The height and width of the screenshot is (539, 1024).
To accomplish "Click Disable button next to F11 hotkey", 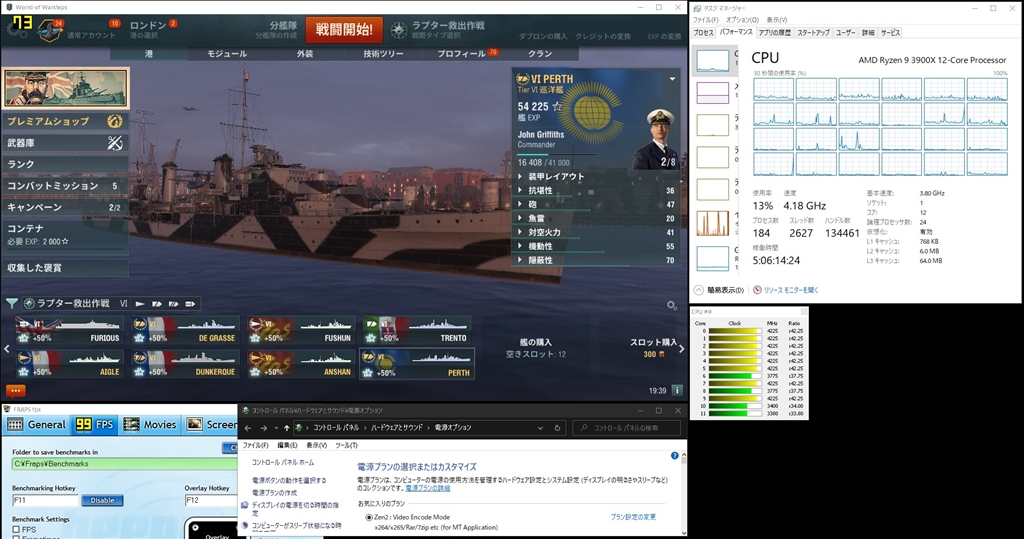I will (x=102, y=500).
